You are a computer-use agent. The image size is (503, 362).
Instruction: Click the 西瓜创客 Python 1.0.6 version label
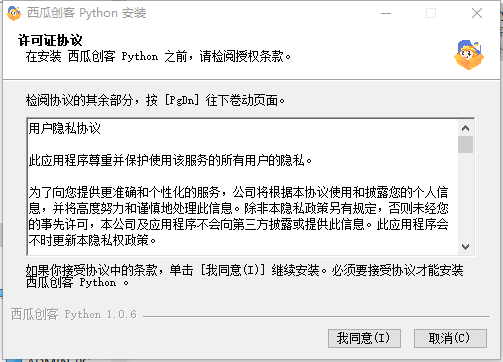[x=74, y=314]
